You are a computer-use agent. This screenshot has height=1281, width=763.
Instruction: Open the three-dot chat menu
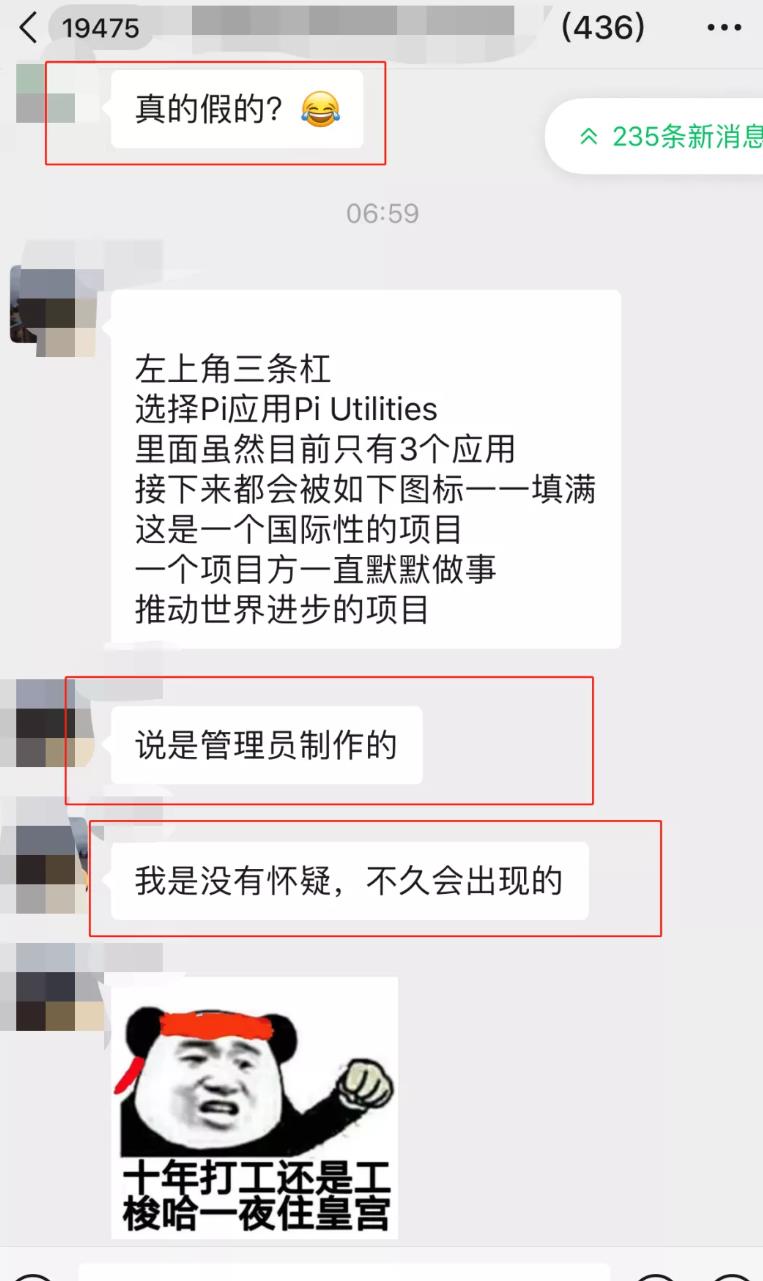(x=724, y=27)
